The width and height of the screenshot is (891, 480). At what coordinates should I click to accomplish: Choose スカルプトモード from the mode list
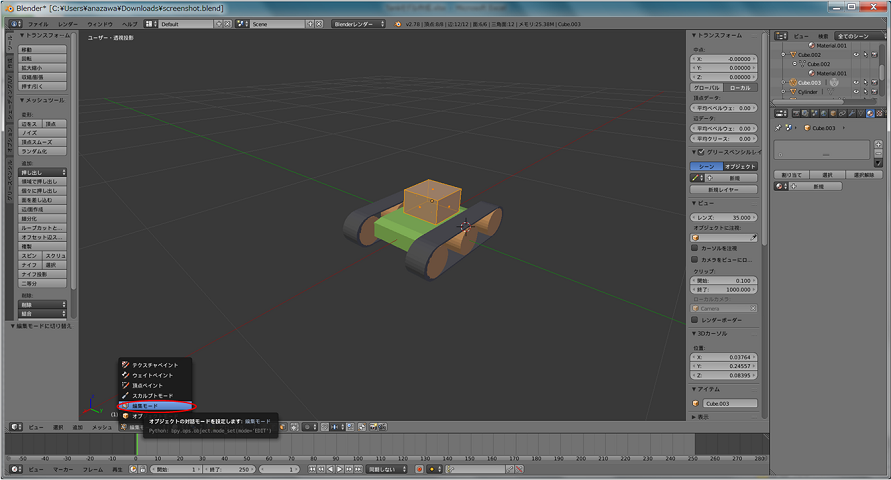(x=152, y=396)
